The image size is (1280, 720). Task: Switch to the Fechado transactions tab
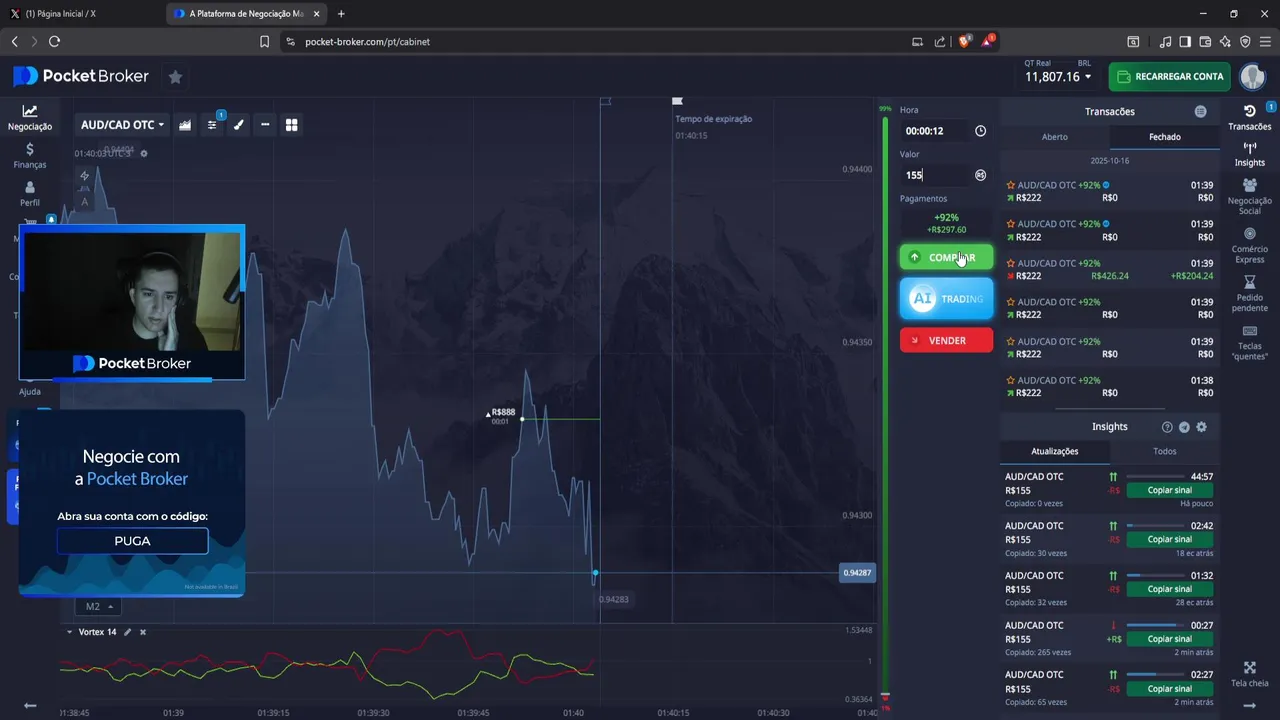click(x=1164, y=137)
